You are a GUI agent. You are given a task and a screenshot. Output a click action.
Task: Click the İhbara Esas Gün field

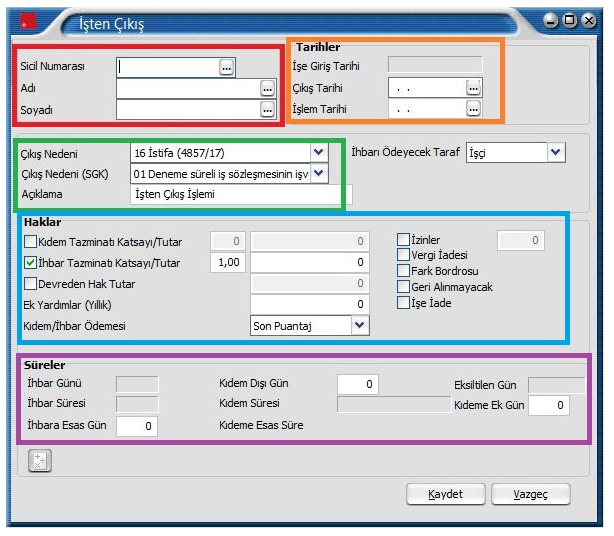[137, 426]
